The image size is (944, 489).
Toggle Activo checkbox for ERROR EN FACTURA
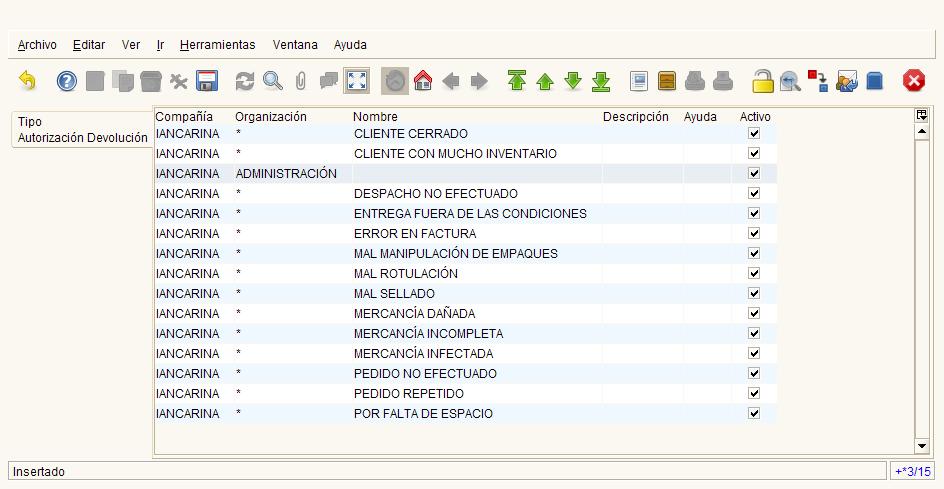tap(754, 233)
